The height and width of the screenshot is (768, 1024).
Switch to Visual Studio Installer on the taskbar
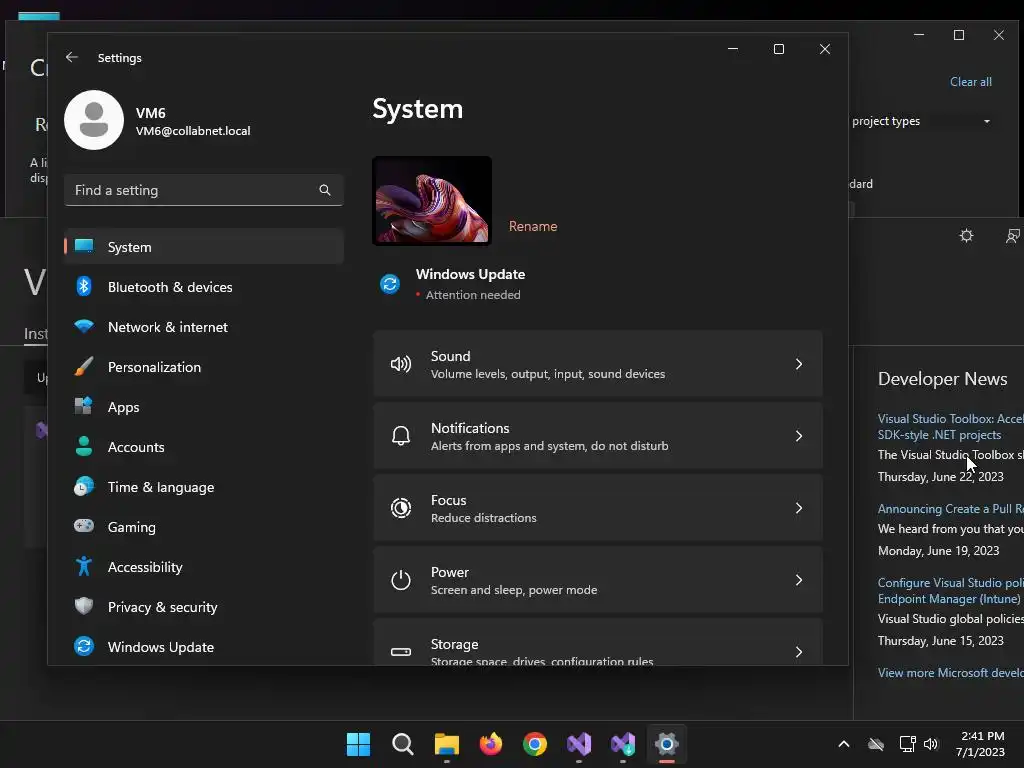[623, 744]
